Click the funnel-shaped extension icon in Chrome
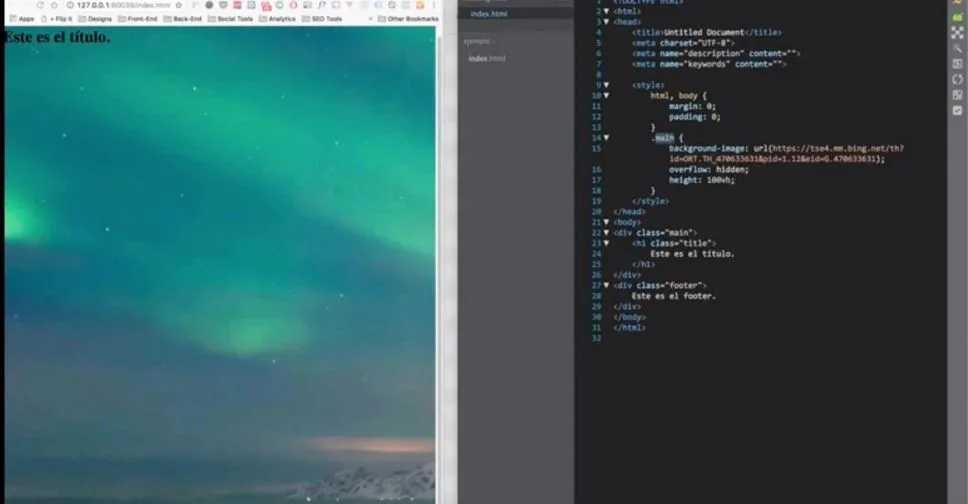 (350, 5)
